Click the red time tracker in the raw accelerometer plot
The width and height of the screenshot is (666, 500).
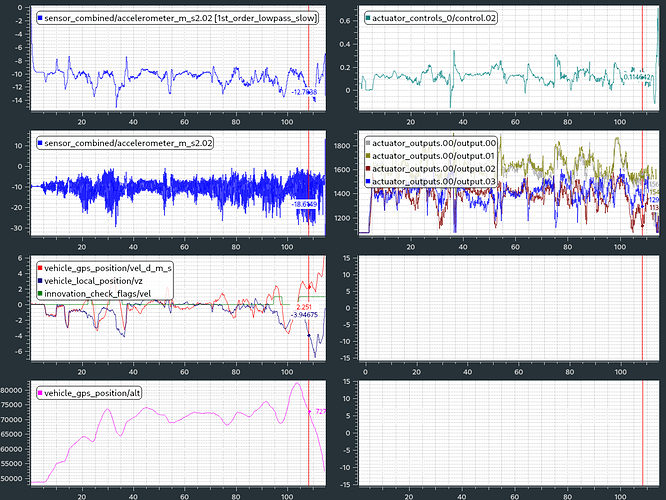[309, 183]
